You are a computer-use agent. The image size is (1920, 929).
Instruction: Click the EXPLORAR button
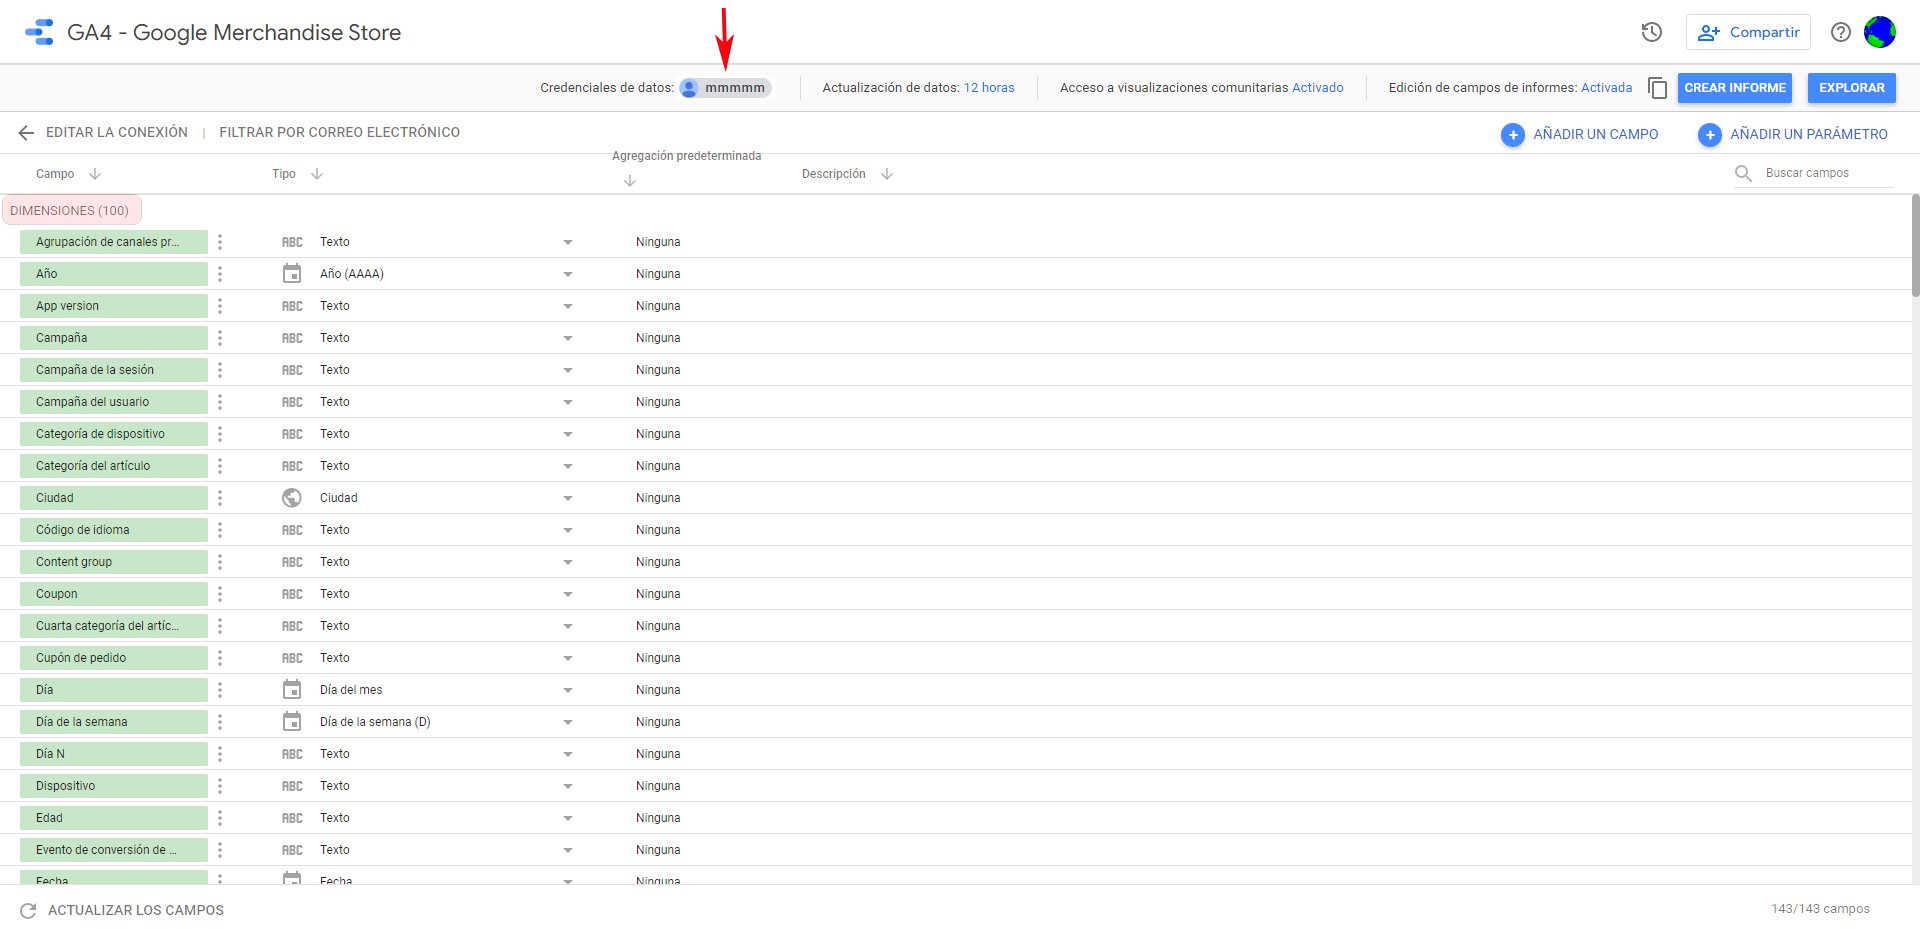tap(1852, 88)
